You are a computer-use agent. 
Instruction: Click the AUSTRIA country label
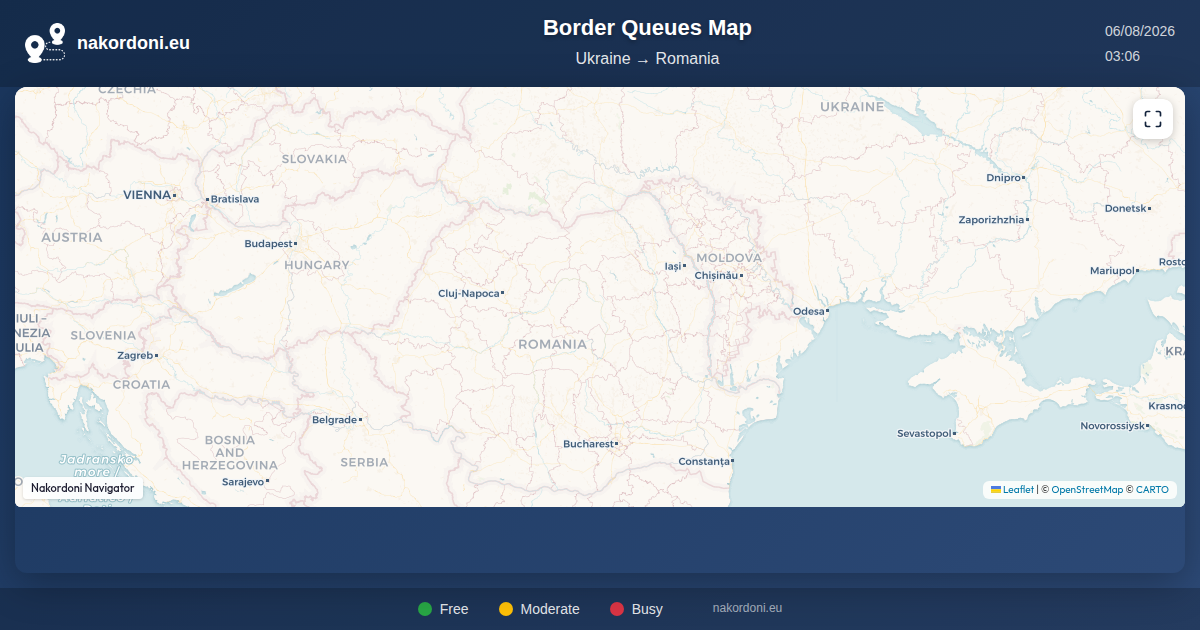[x=71, y=237]
